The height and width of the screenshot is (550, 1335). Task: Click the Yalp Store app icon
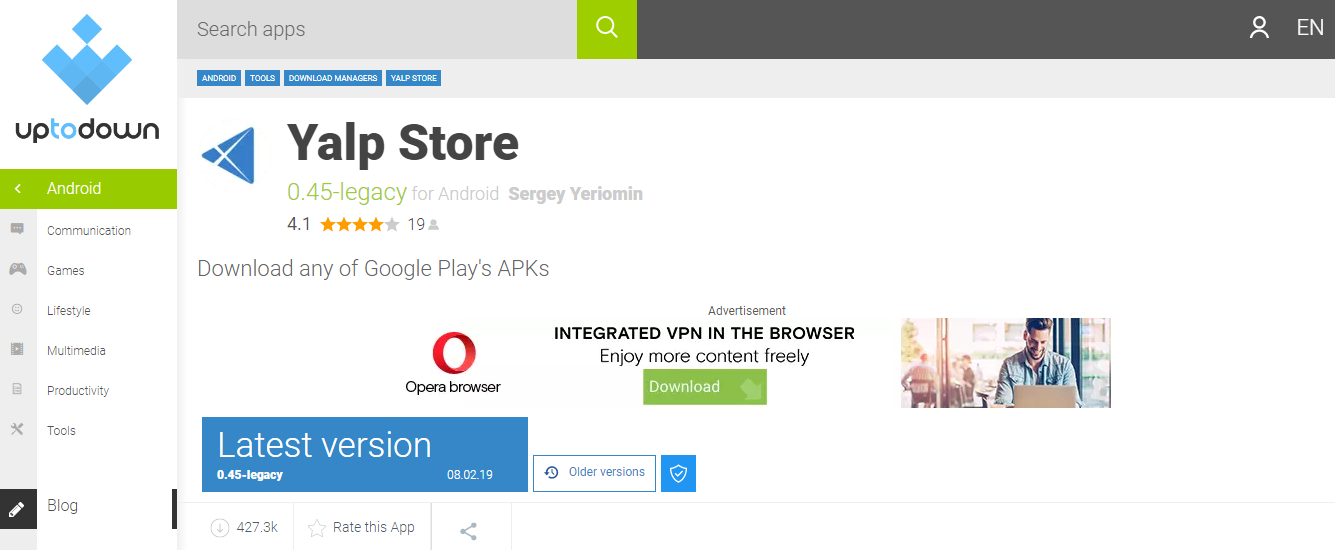click(x=229, y=155)
